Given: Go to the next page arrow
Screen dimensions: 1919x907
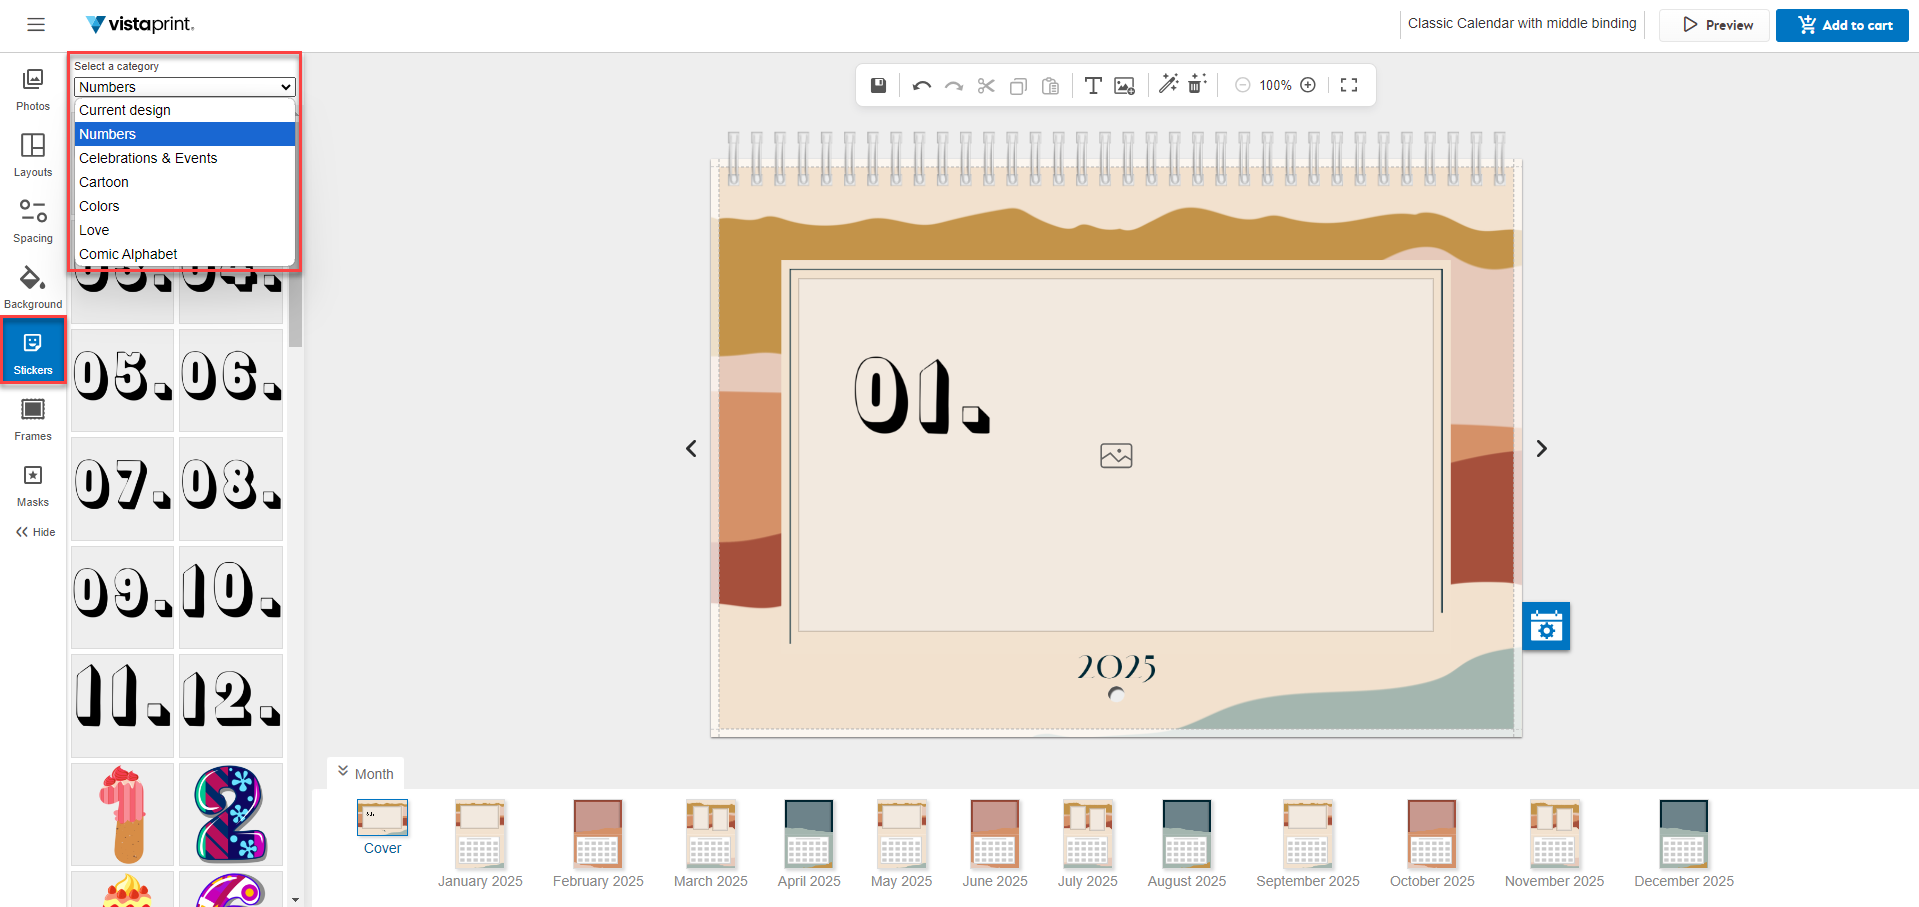Looking at the screenshot, I should tap(1541, 449).
